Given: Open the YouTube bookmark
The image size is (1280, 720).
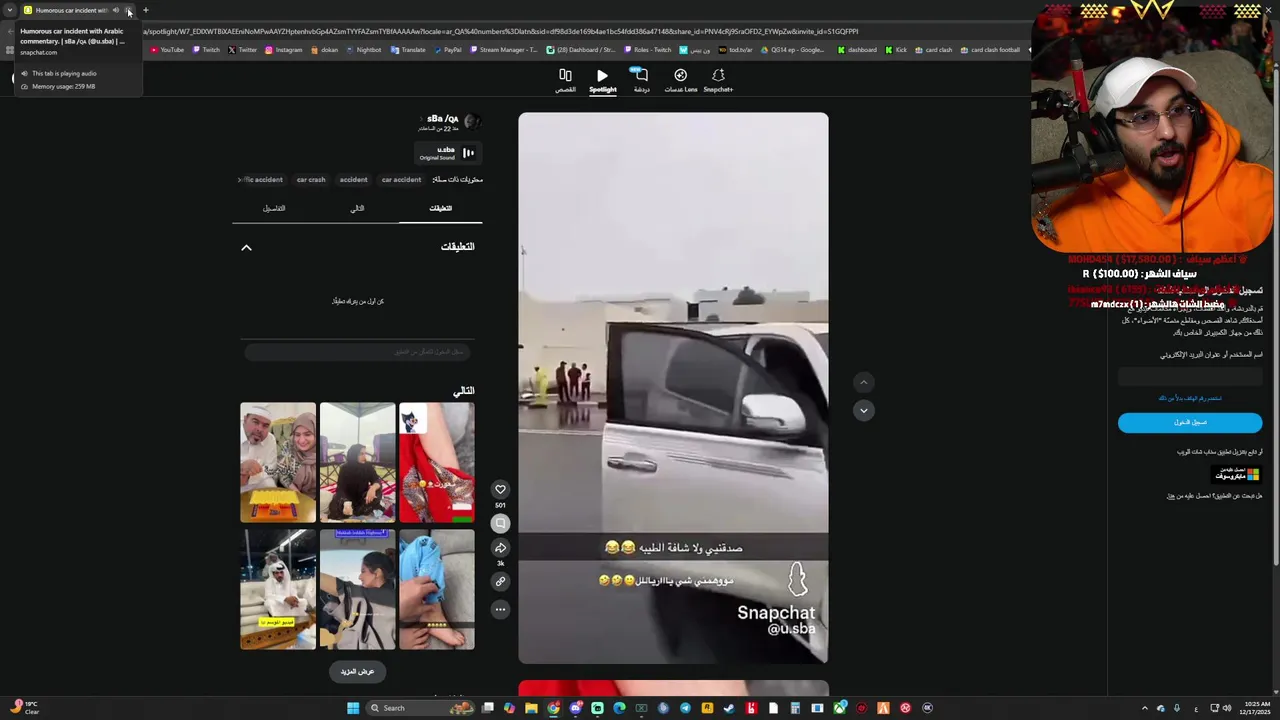Looking at the screenshot, I should tap(168, 50).
